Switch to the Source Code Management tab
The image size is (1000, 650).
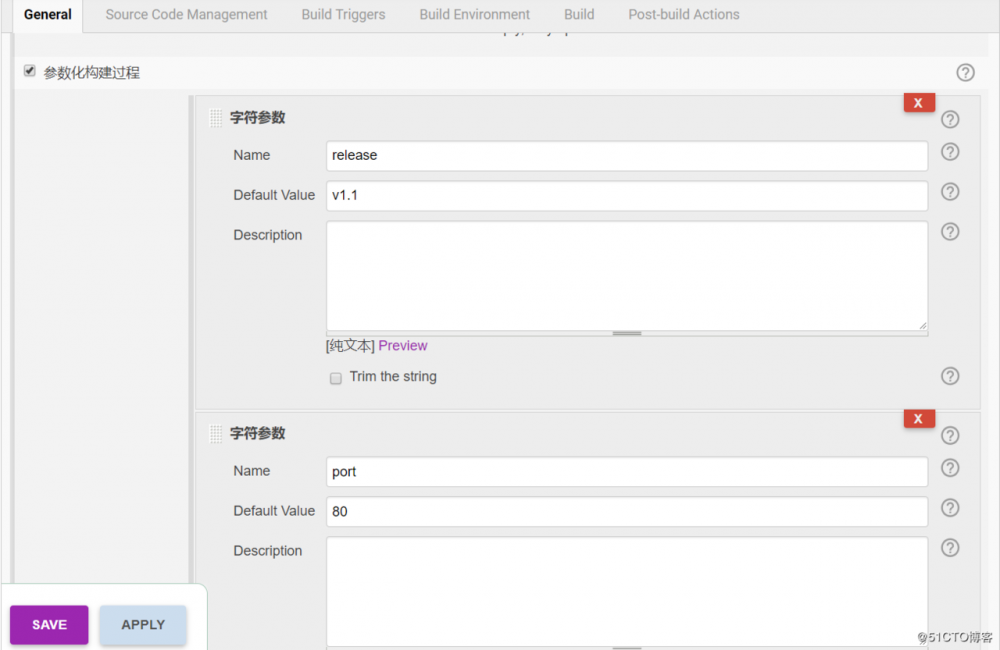coord(186,14)
